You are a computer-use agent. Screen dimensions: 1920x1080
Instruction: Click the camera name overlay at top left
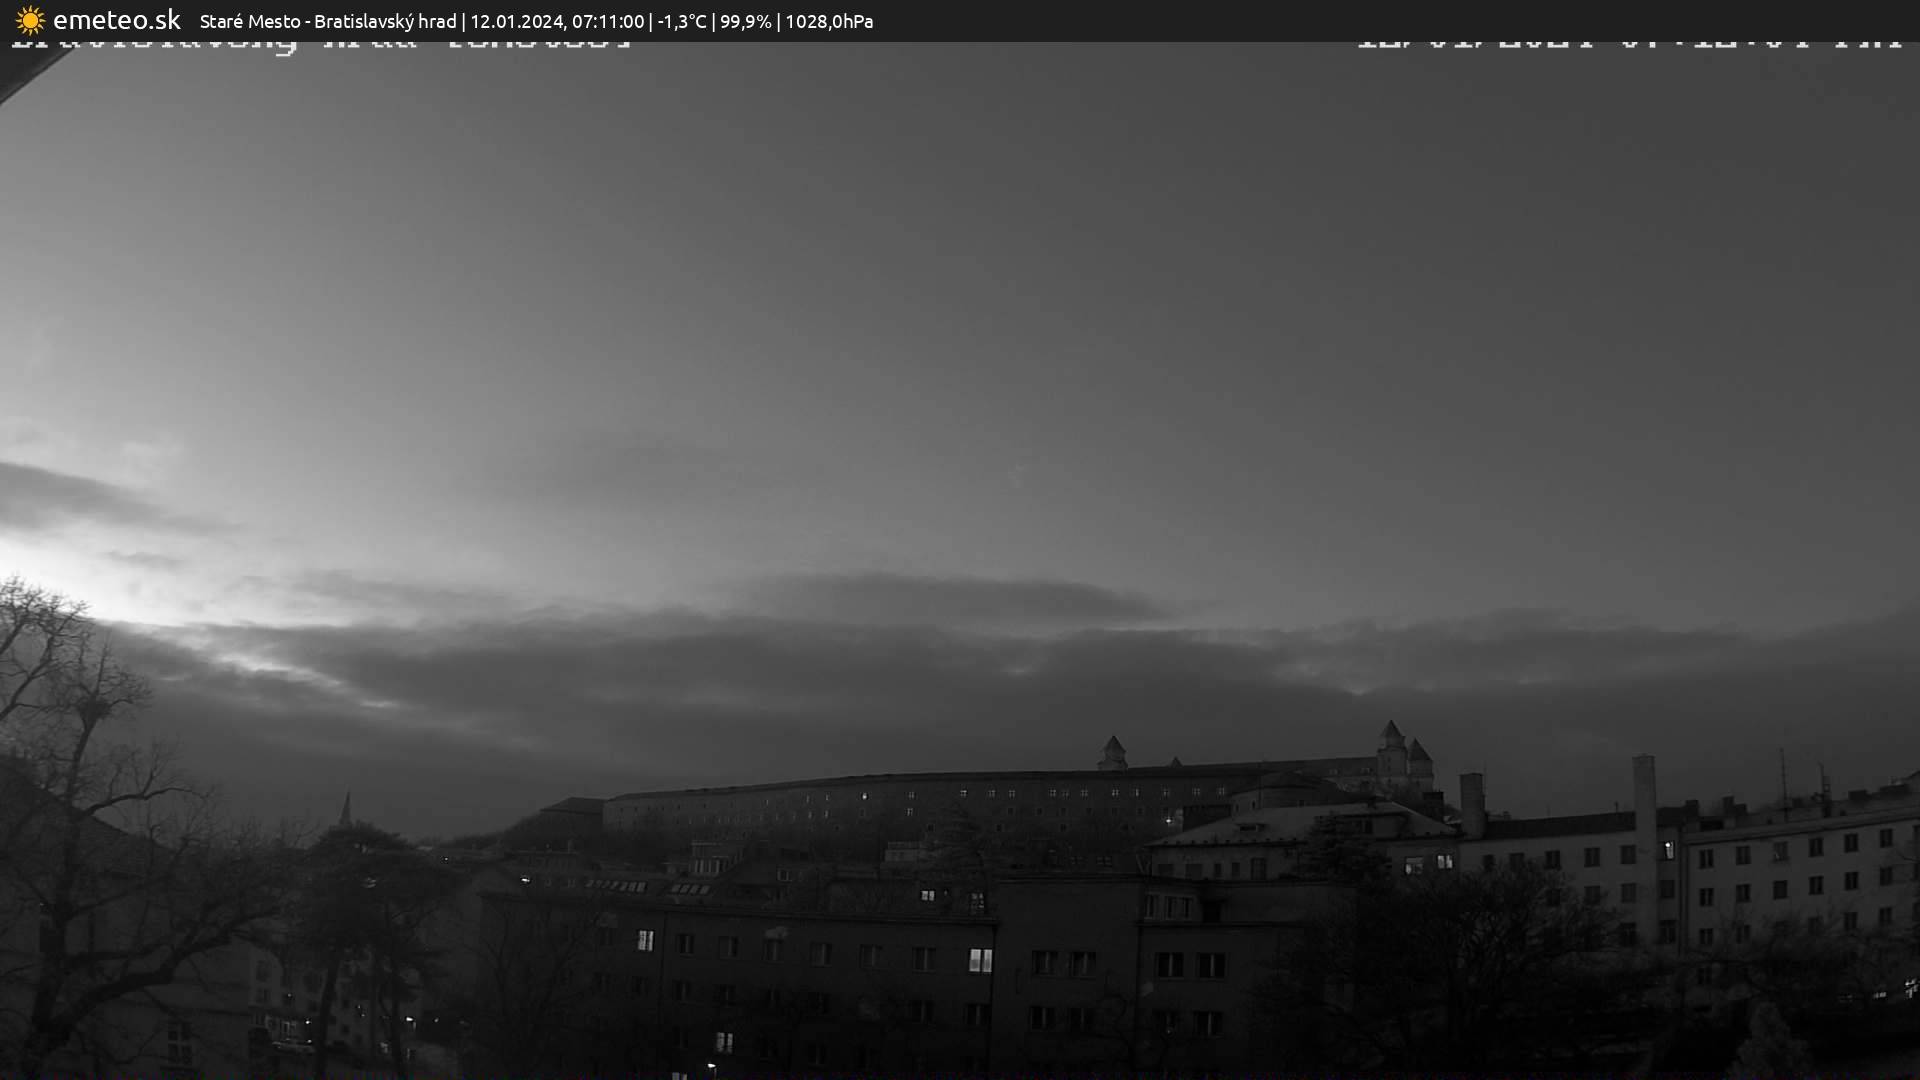tap(320, 44)
